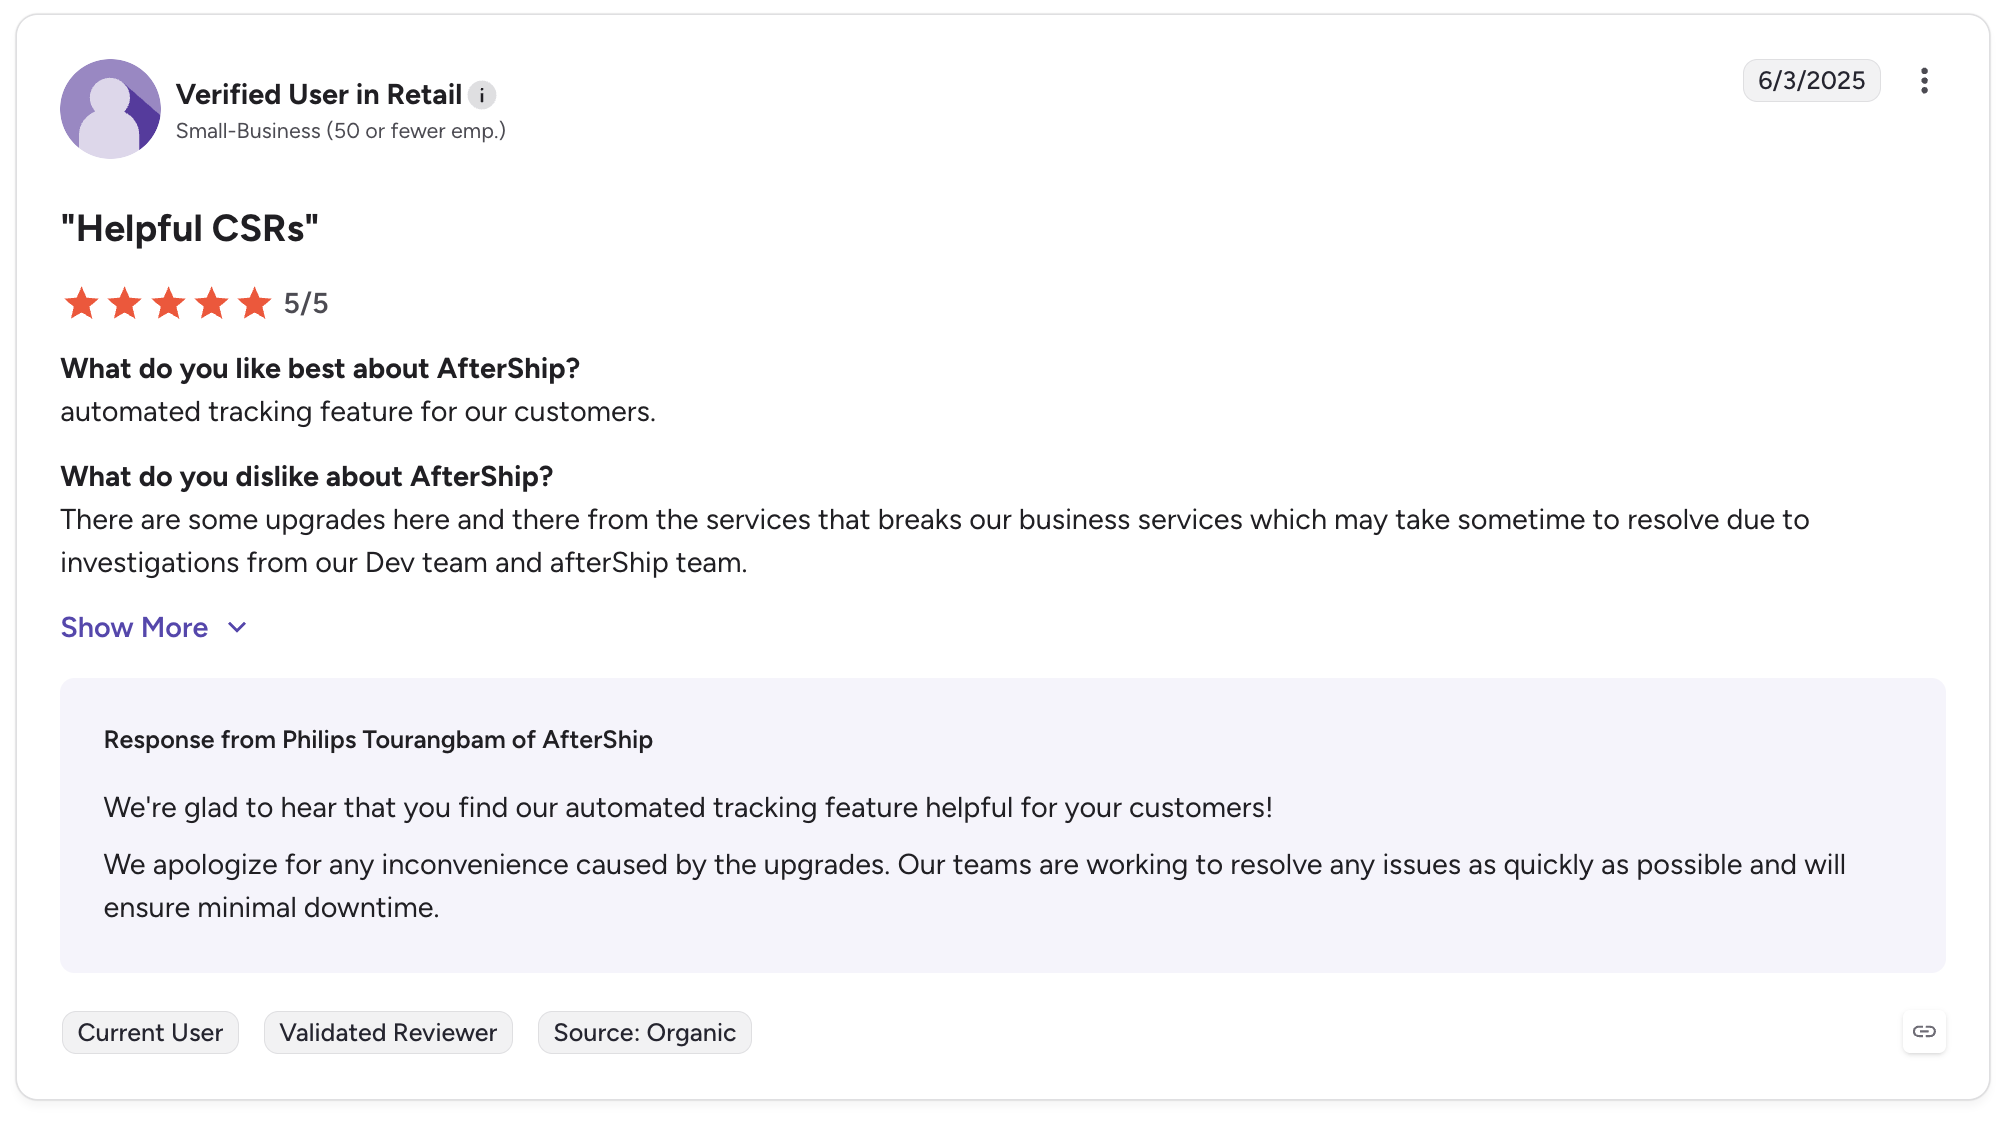The image size is (2006, 1122).
Task: Click the "Helpful CSRs" review title
Action: 190,229
